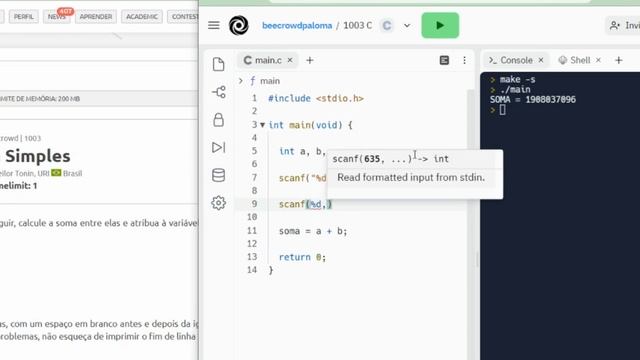Click the Replit logo icon
Screen dimensions: 640x360
point(239,25)
